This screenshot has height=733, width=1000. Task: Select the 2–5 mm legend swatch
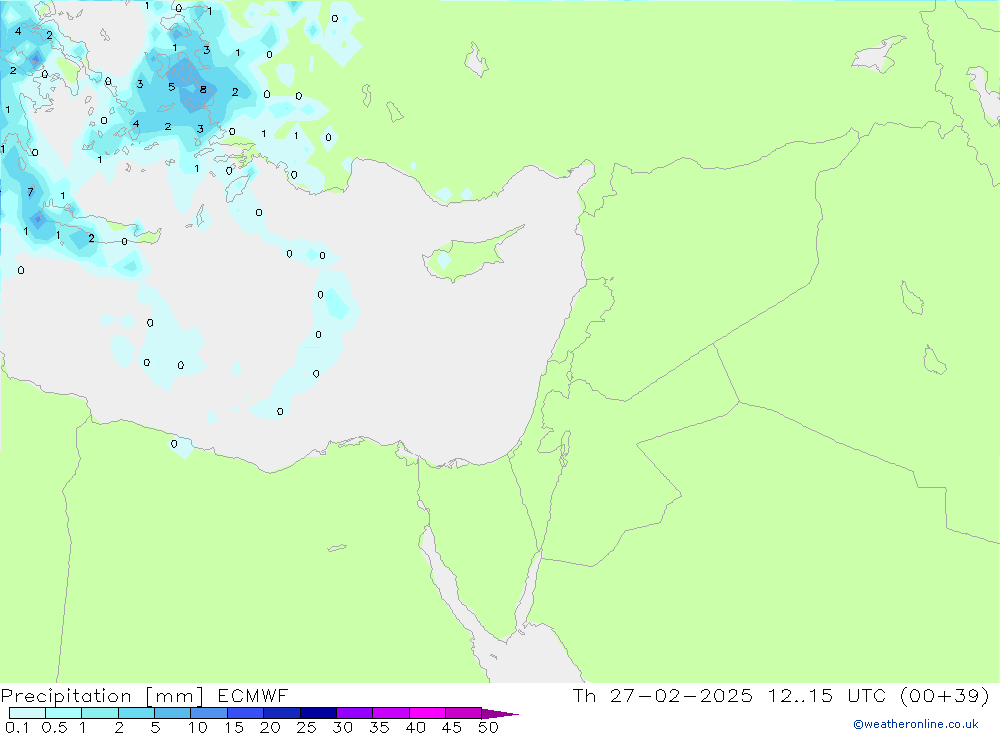[x=136, y=713]
